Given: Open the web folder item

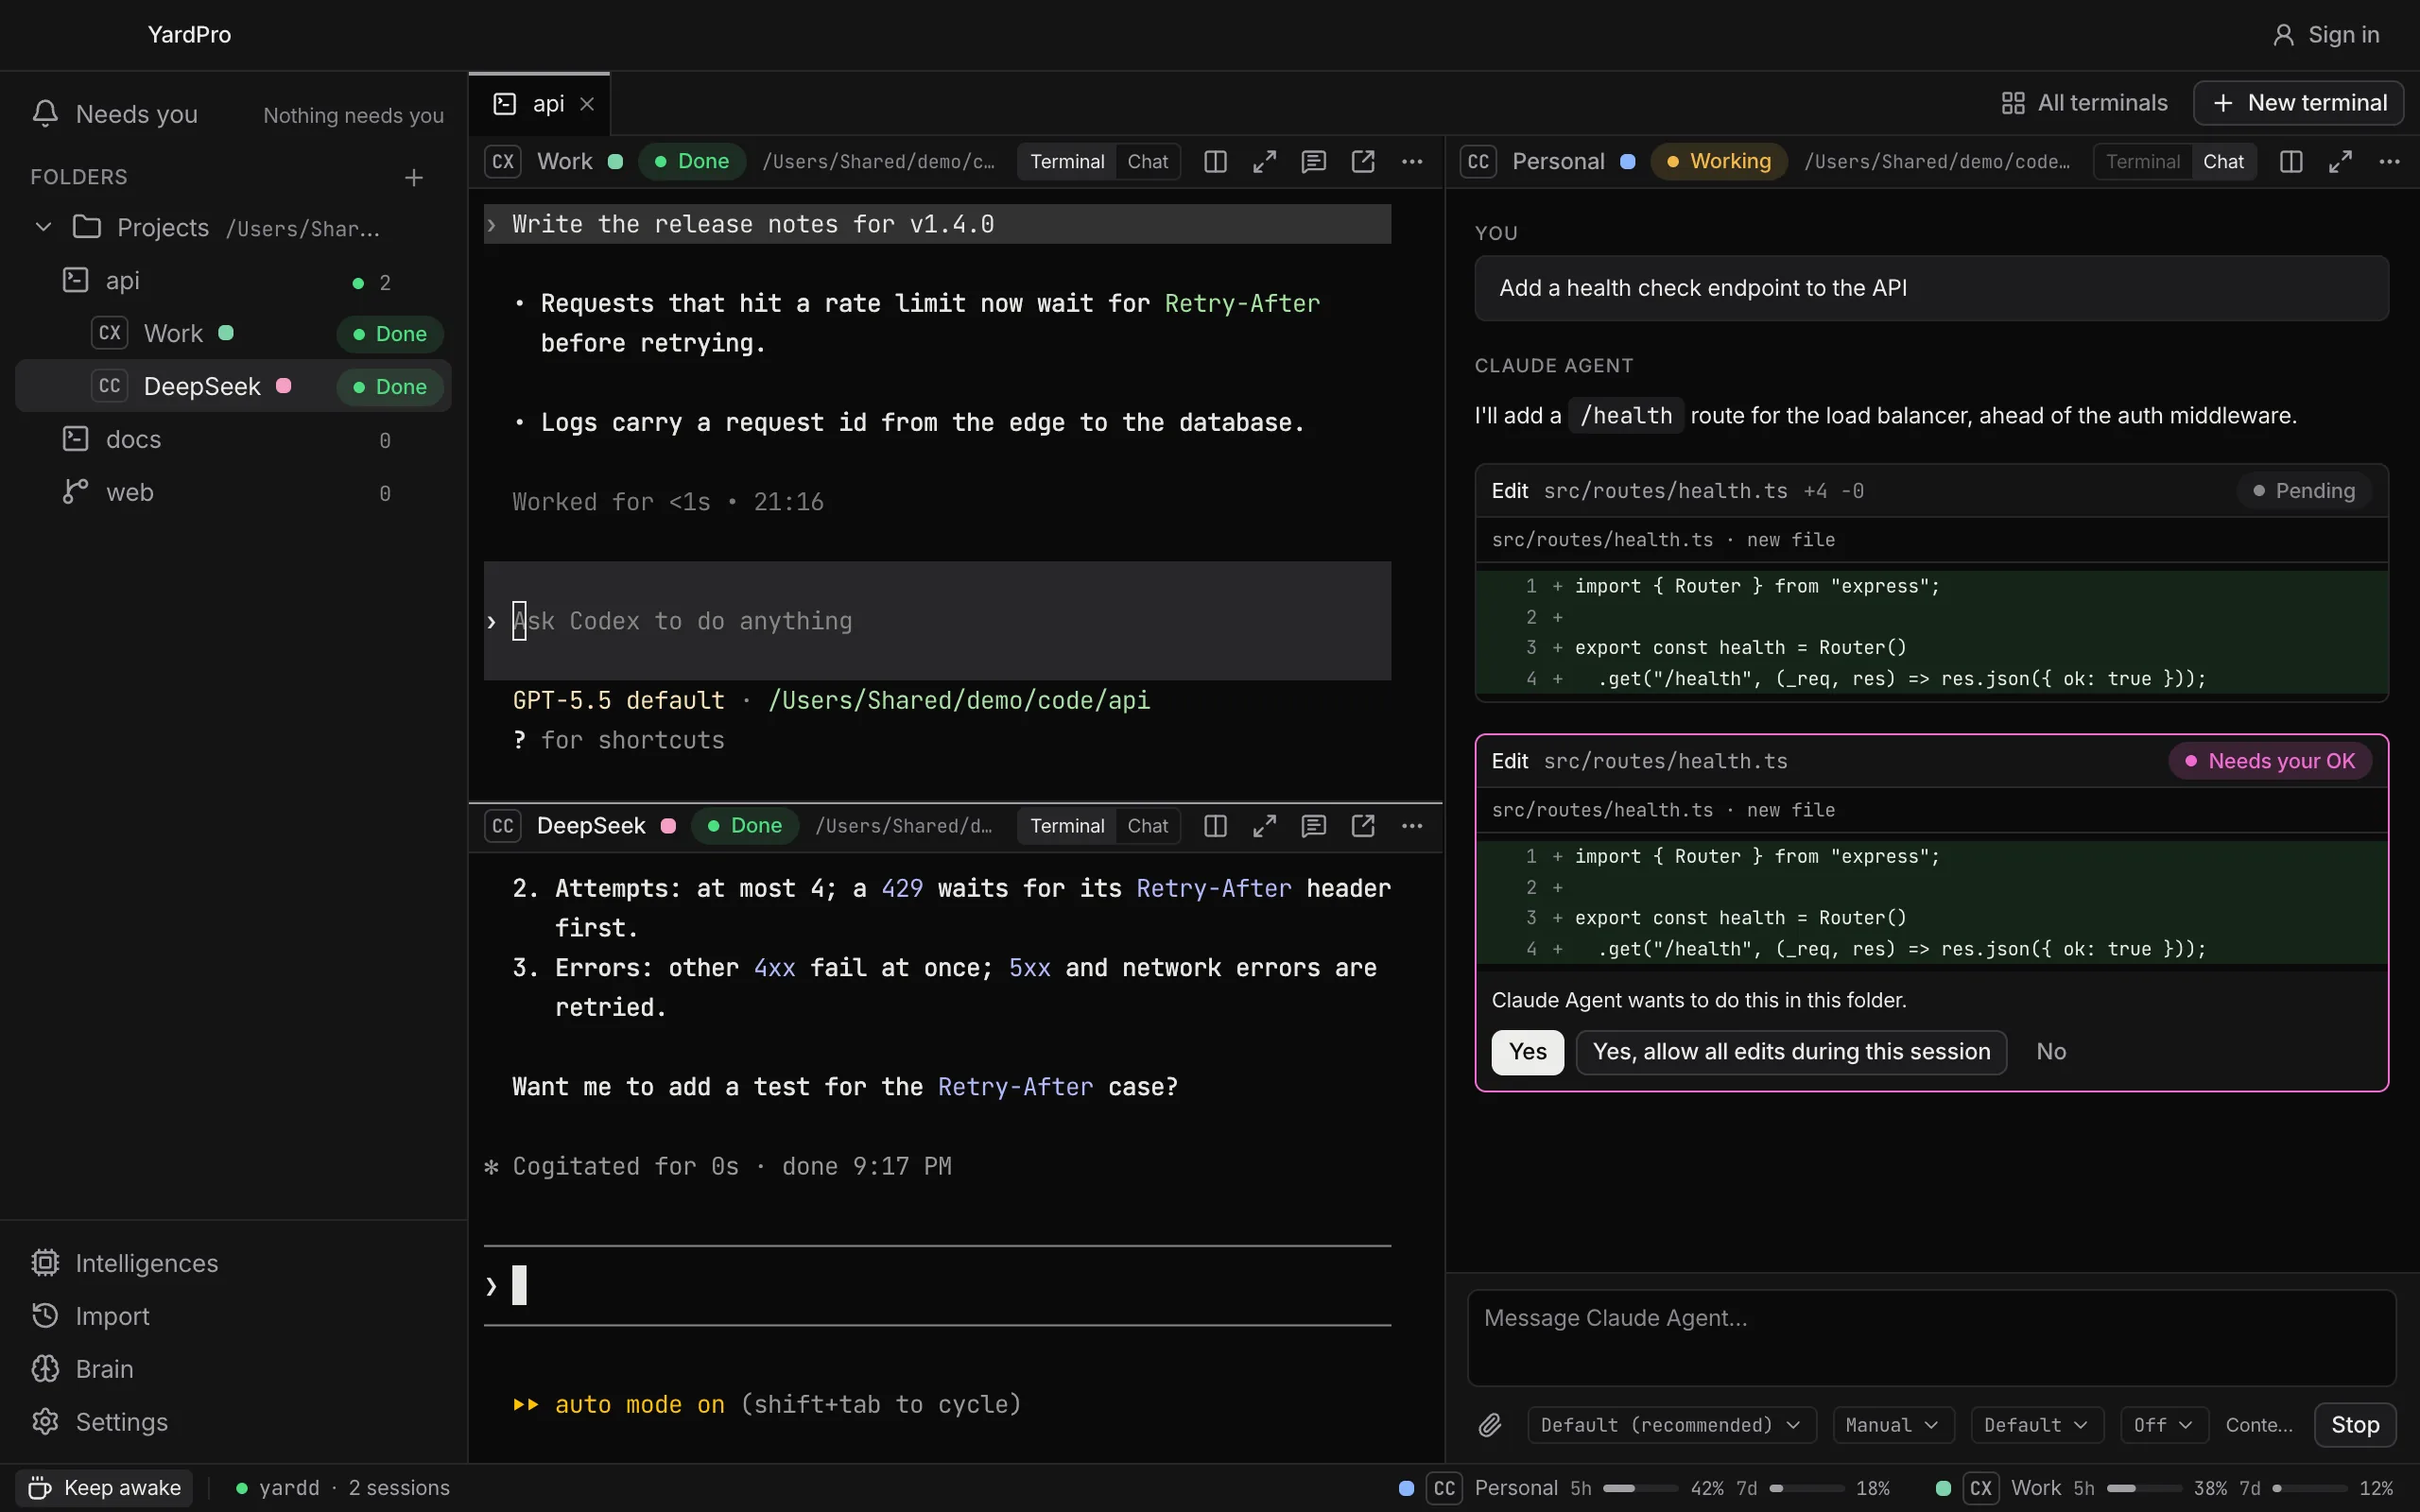Looking at the screenshot, I should 233,493.
